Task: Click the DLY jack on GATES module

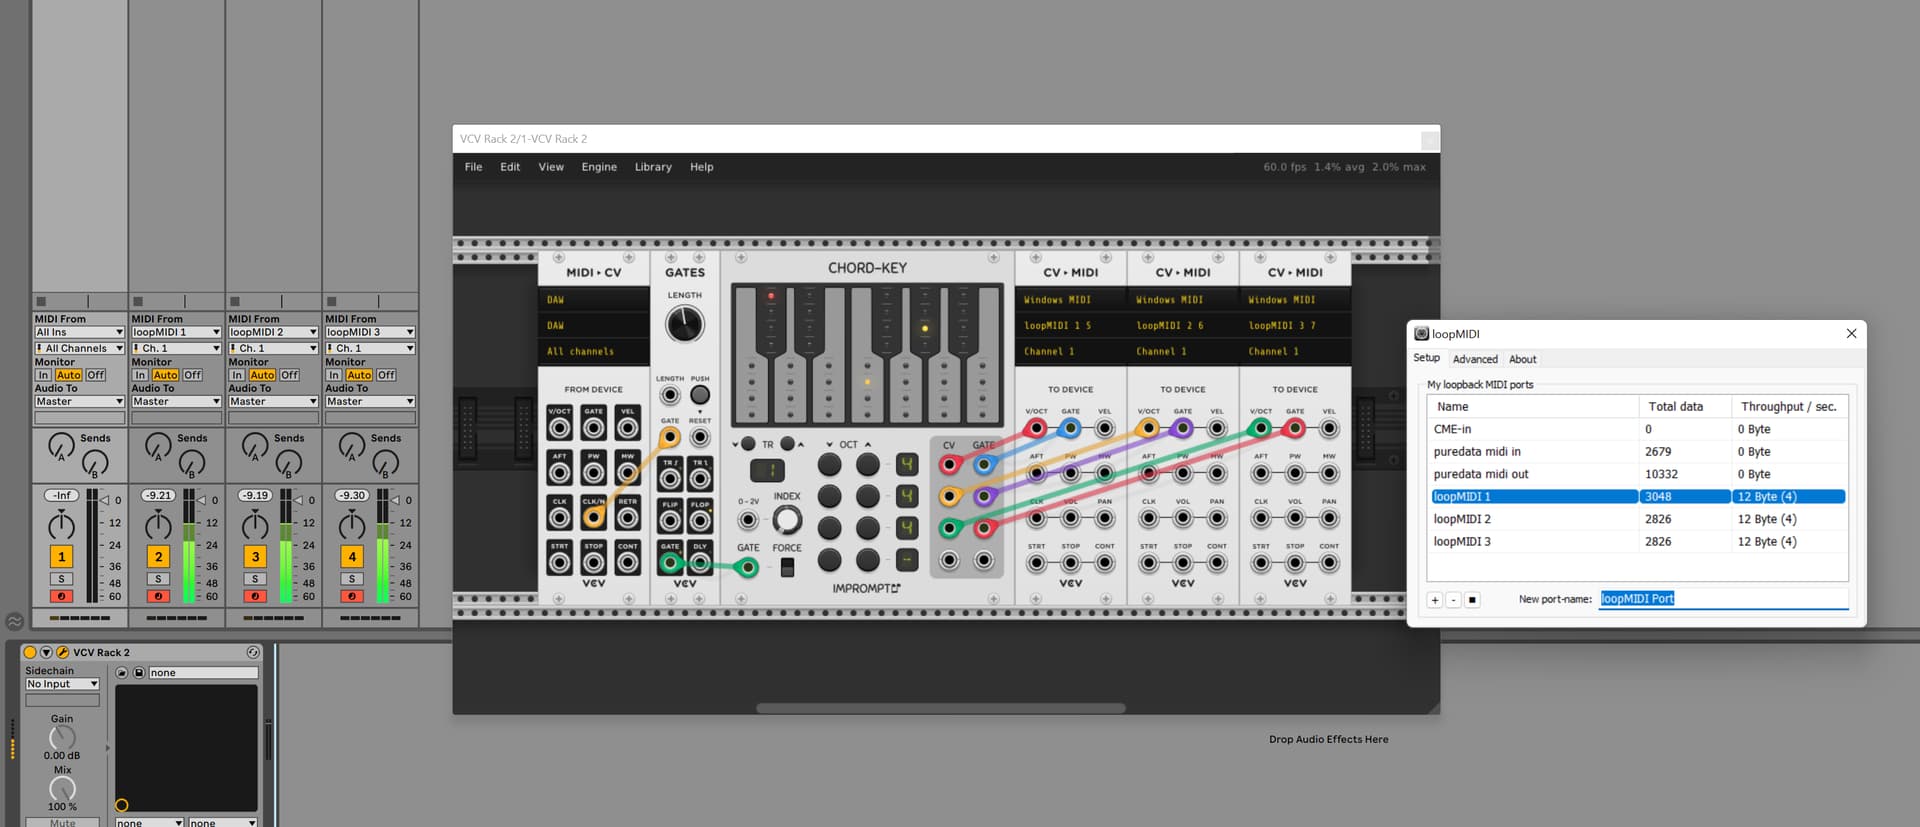Action: tap(700, 563)
